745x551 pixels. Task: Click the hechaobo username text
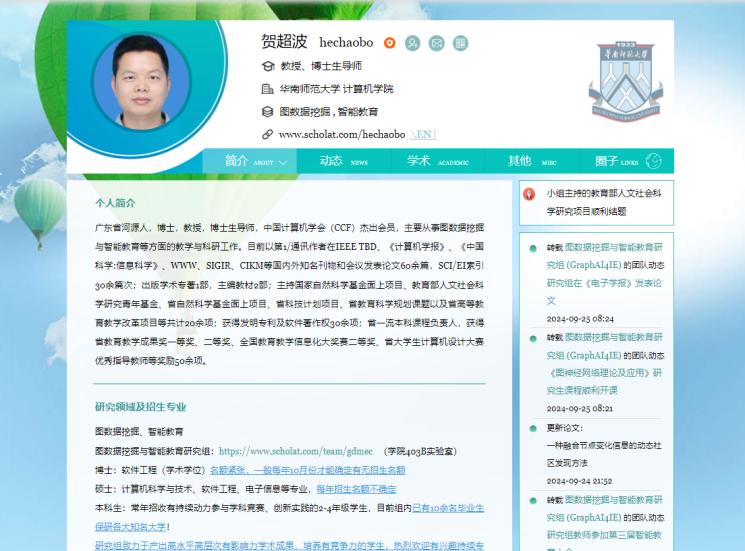coord(346,43)
